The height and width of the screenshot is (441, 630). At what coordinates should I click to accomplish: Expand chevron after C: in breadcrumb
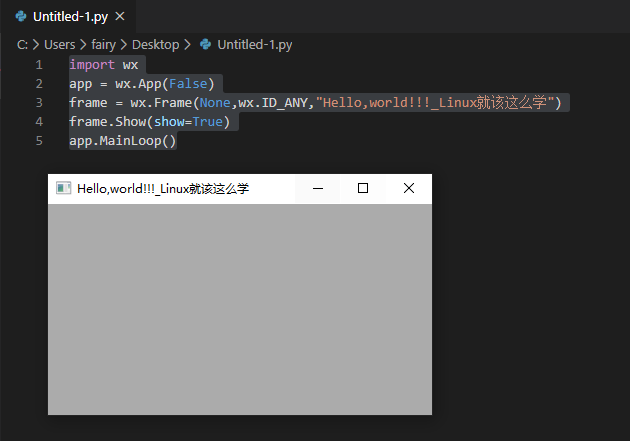click(x=36, y=45)
